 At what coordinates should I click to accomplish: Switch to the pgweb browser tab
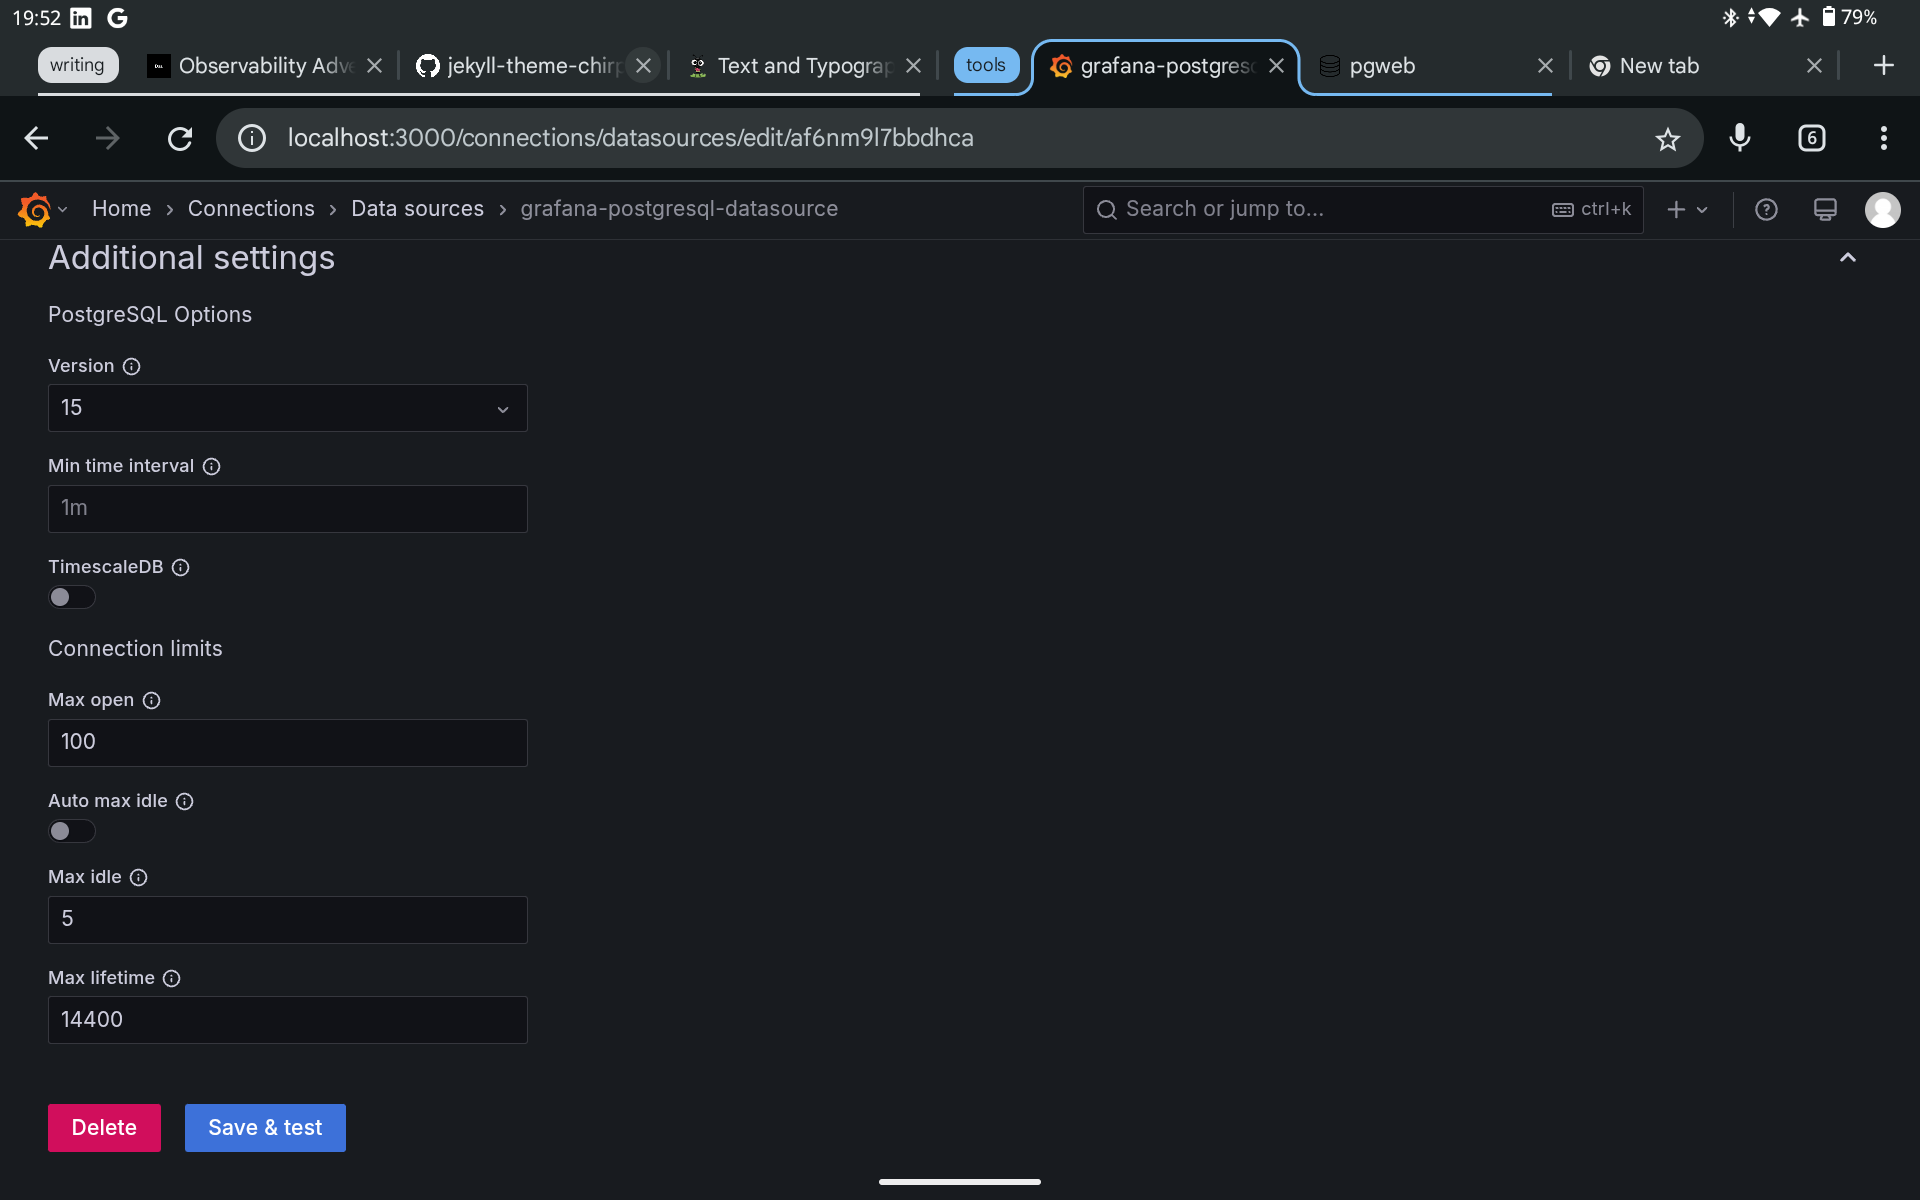coord(1382,66)
